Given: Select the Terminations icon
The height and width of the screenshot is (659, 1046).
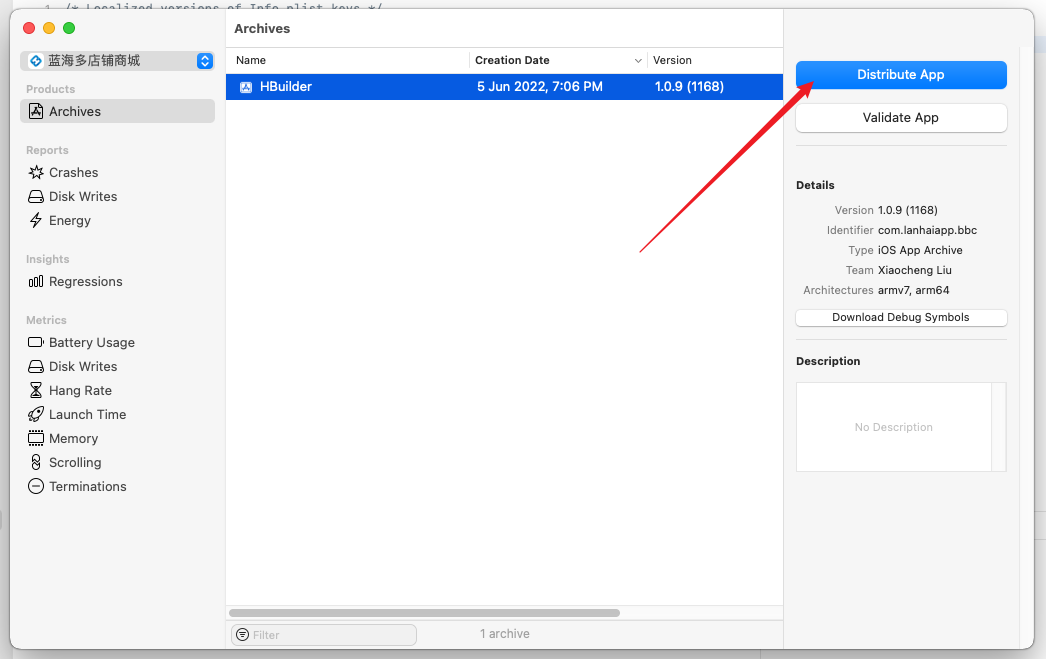Looking at the screenshot, I should (x=36, y=486).
